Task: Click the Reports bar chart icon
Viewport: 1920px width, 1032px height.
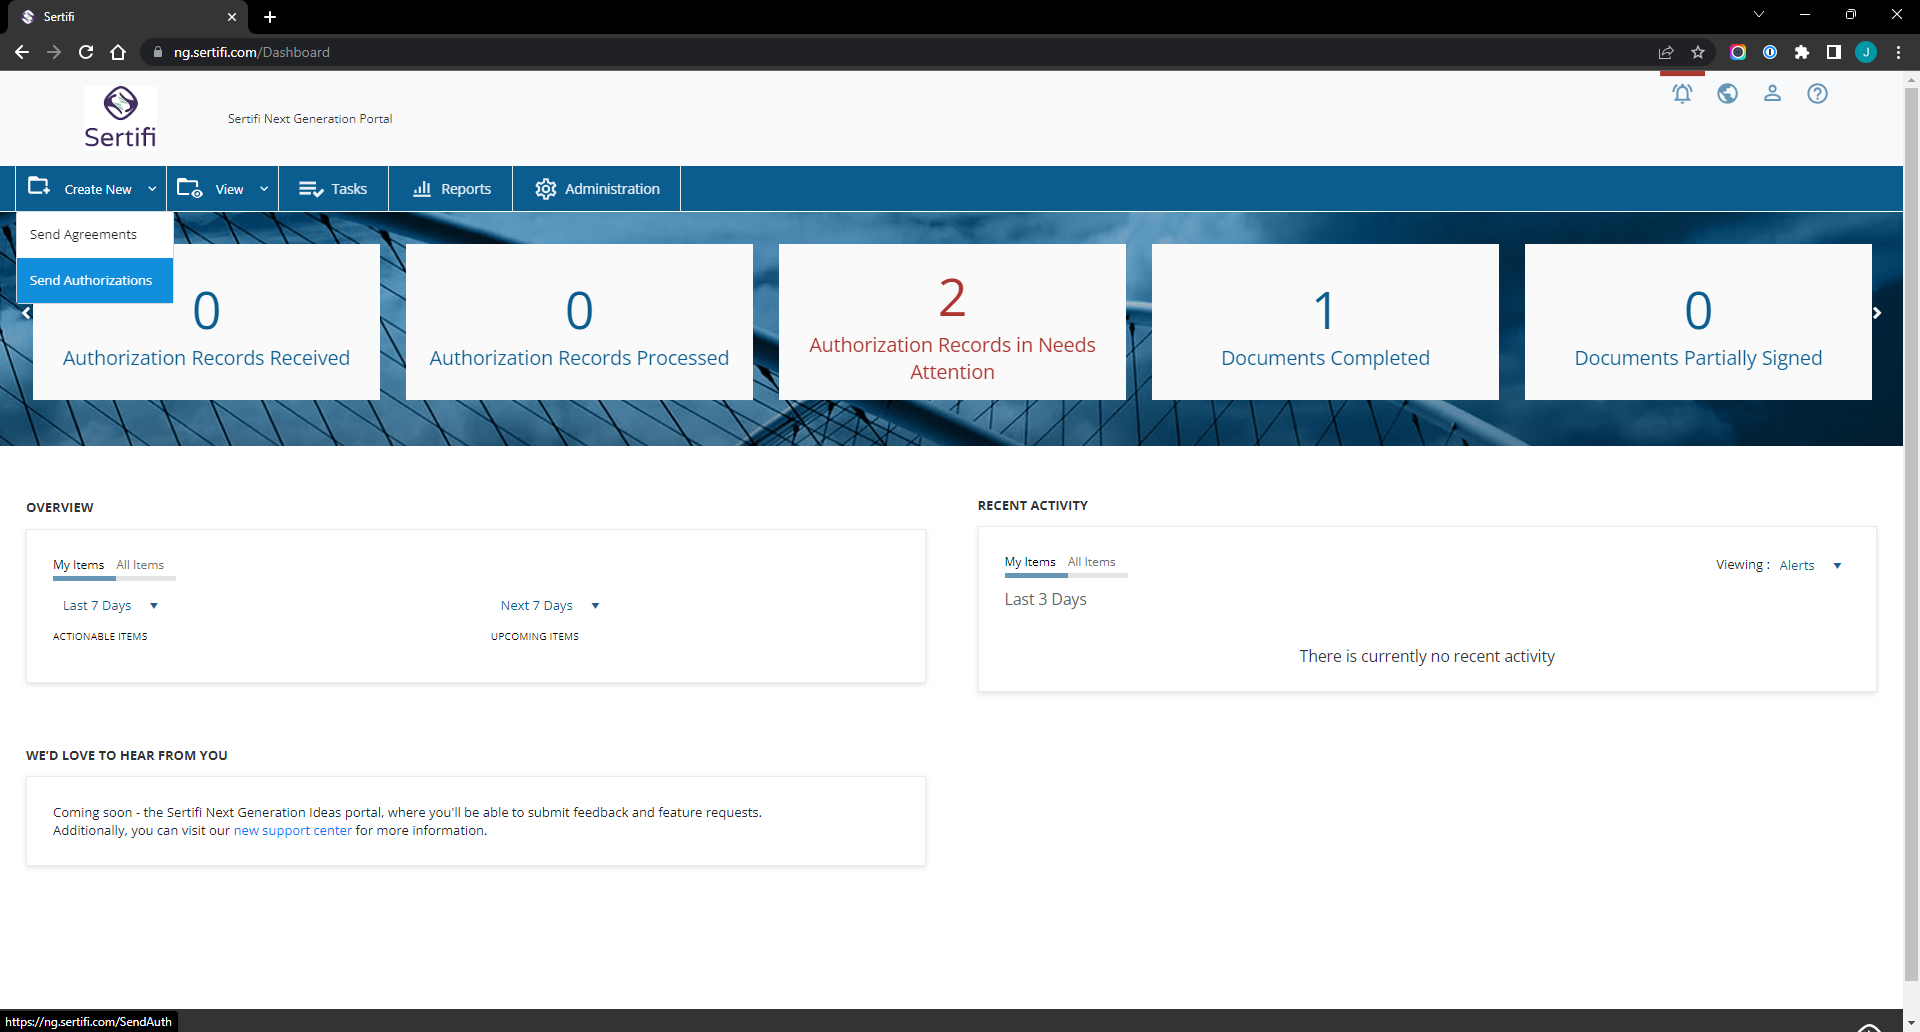Action: (422, 189)
